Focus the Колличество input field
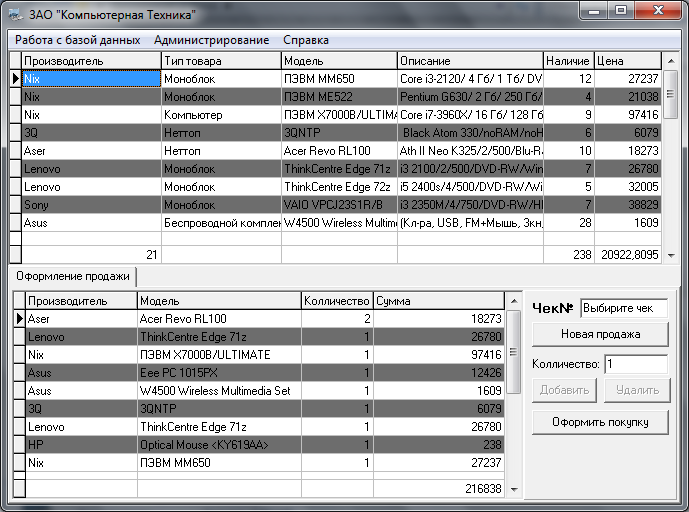Viewport: 689px width, 512px height. coord(636,364)
